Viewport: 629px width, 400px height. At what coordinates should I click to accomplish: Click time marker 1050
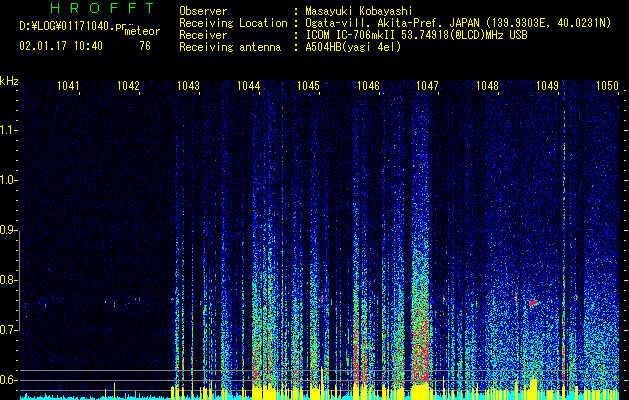coord(607,85)
